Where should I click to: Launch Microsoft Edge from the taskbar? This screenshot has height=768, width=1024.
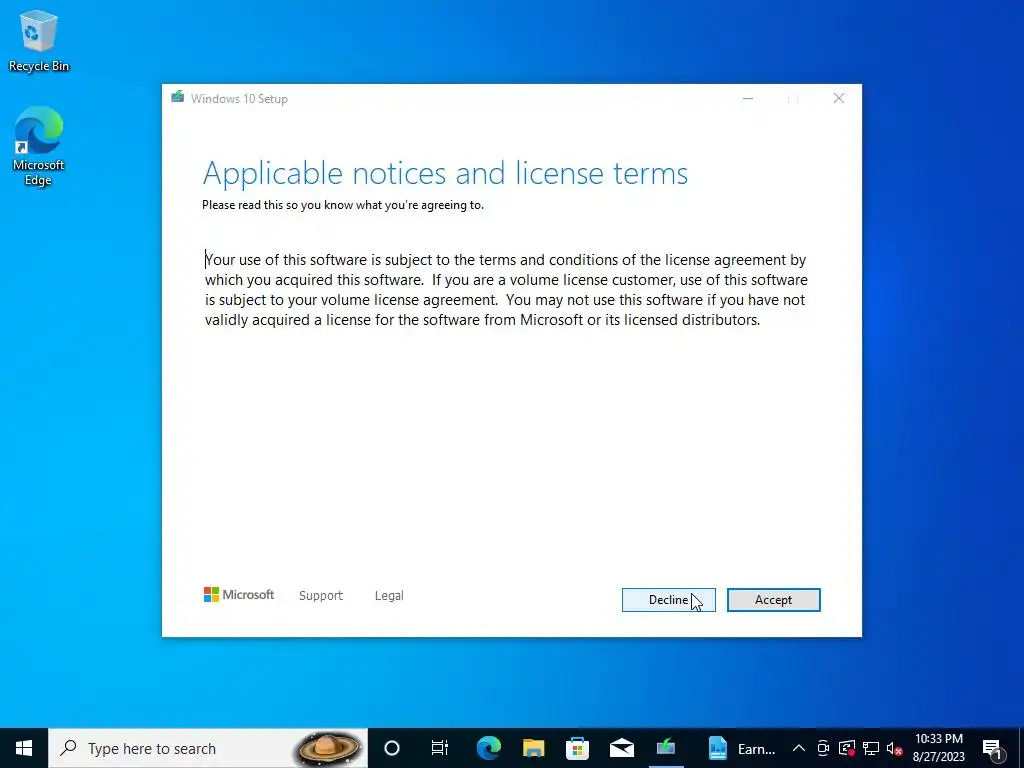pyautogui.click(x=488, y=748)
